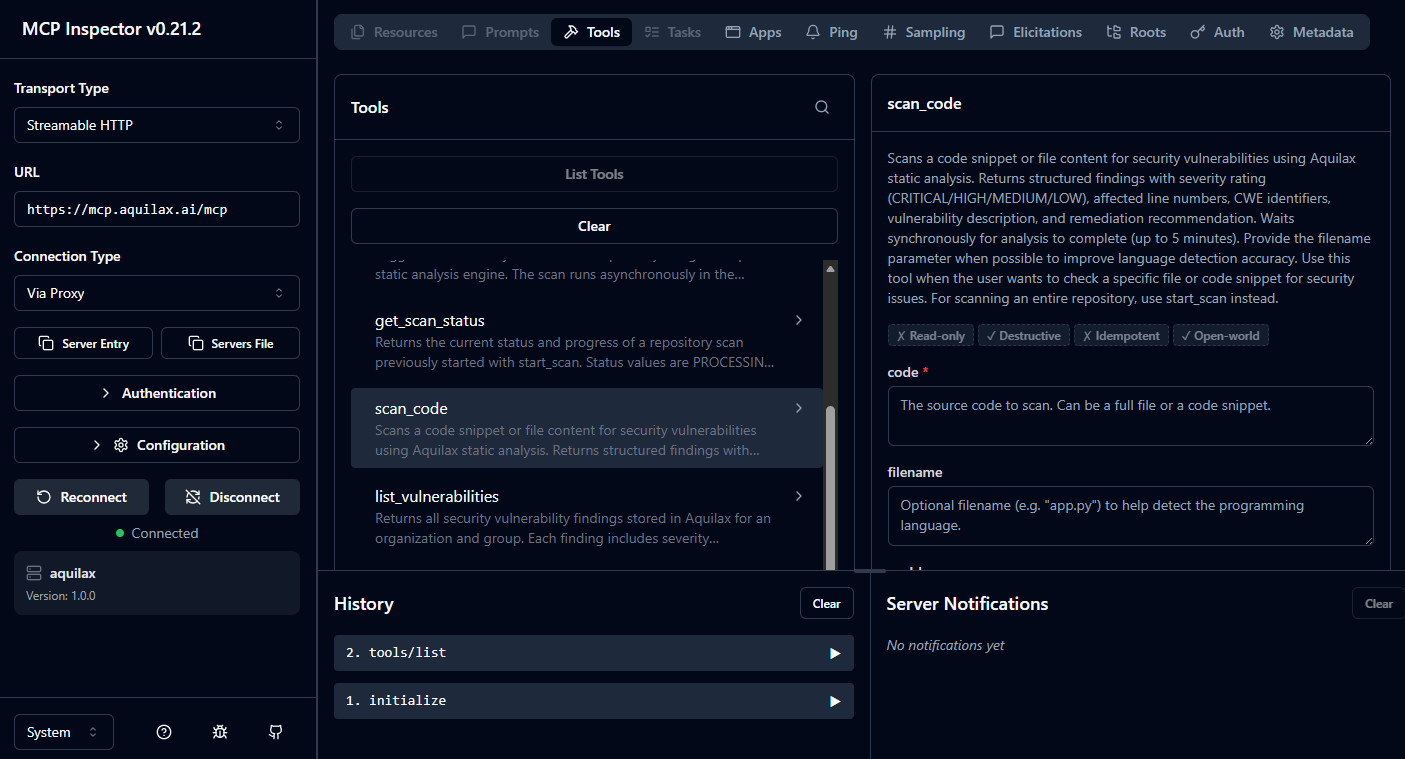
Task: Click the tools list scrollbar
Action: [x=830, y=487]
